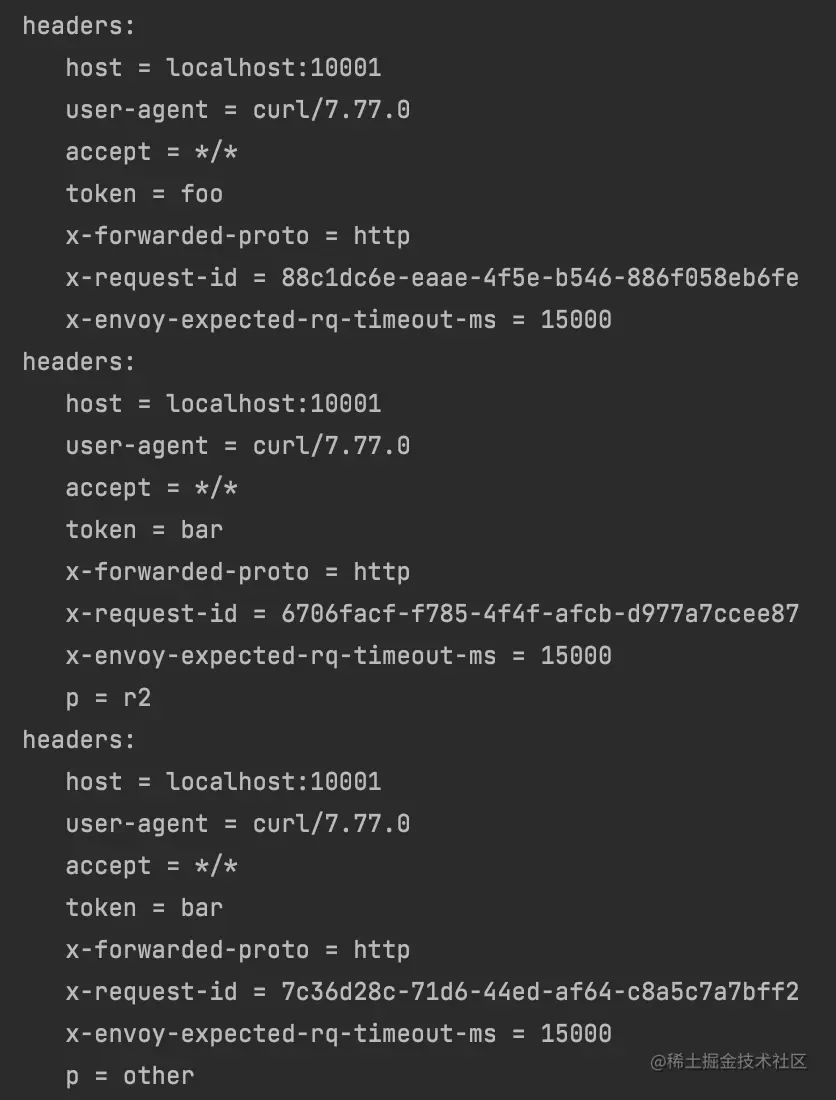Screen dimensions: 836x1100
Task: Click the first 'accept = */*' line
Action: coord(151,152)
